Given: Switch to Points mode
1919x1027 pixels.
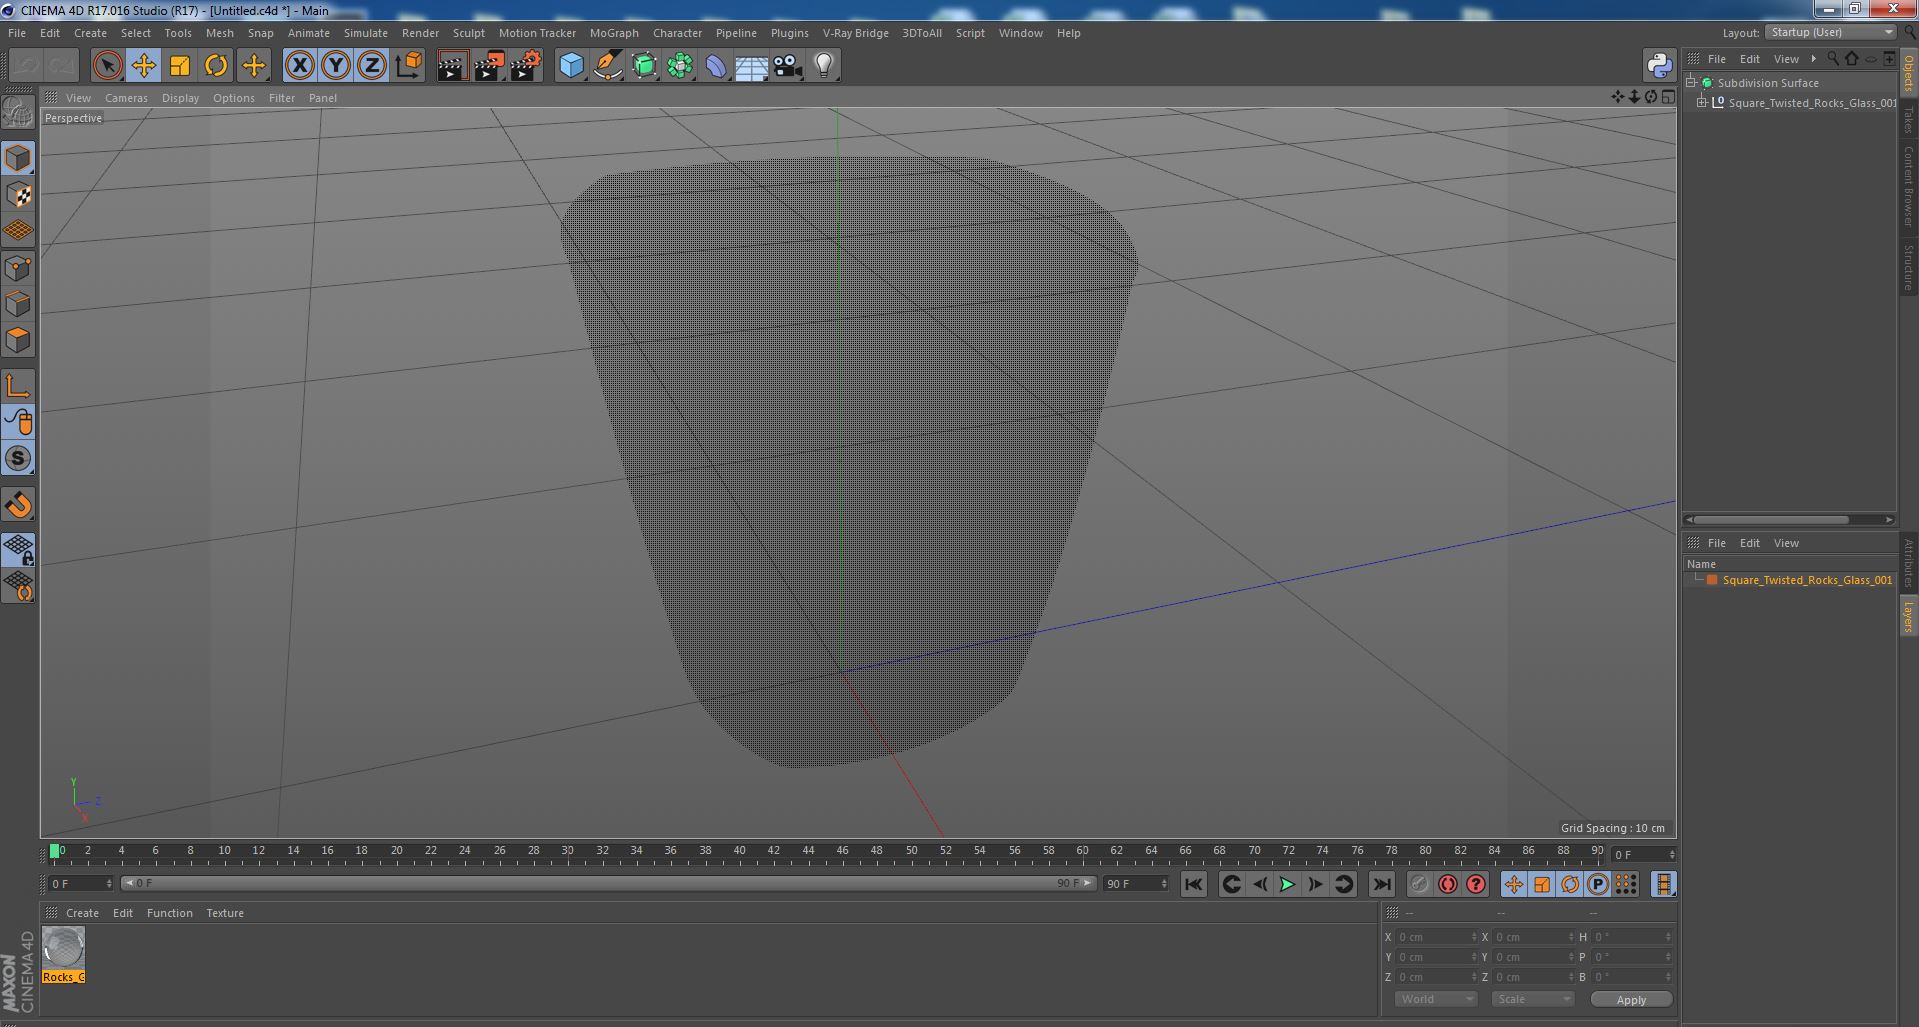Looking at the screenshot, I should 18,268.
